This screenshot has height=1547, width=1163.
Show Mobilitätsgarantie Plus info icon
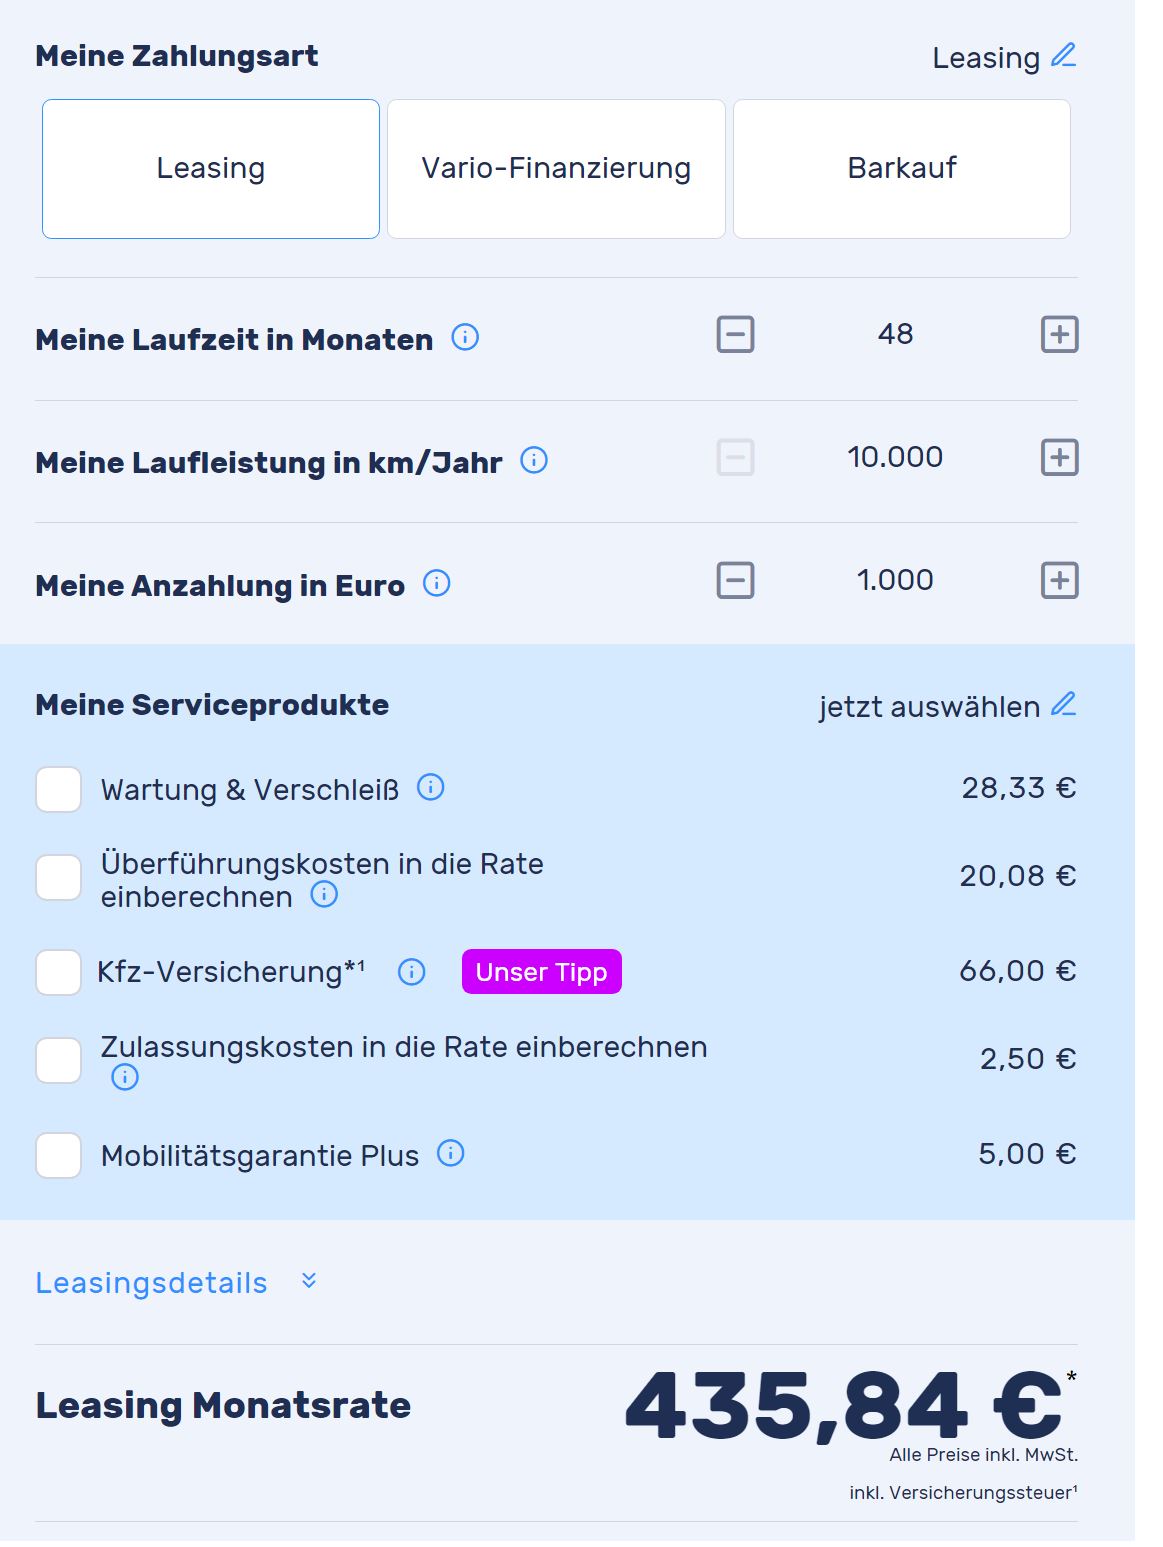point(451,1154)
